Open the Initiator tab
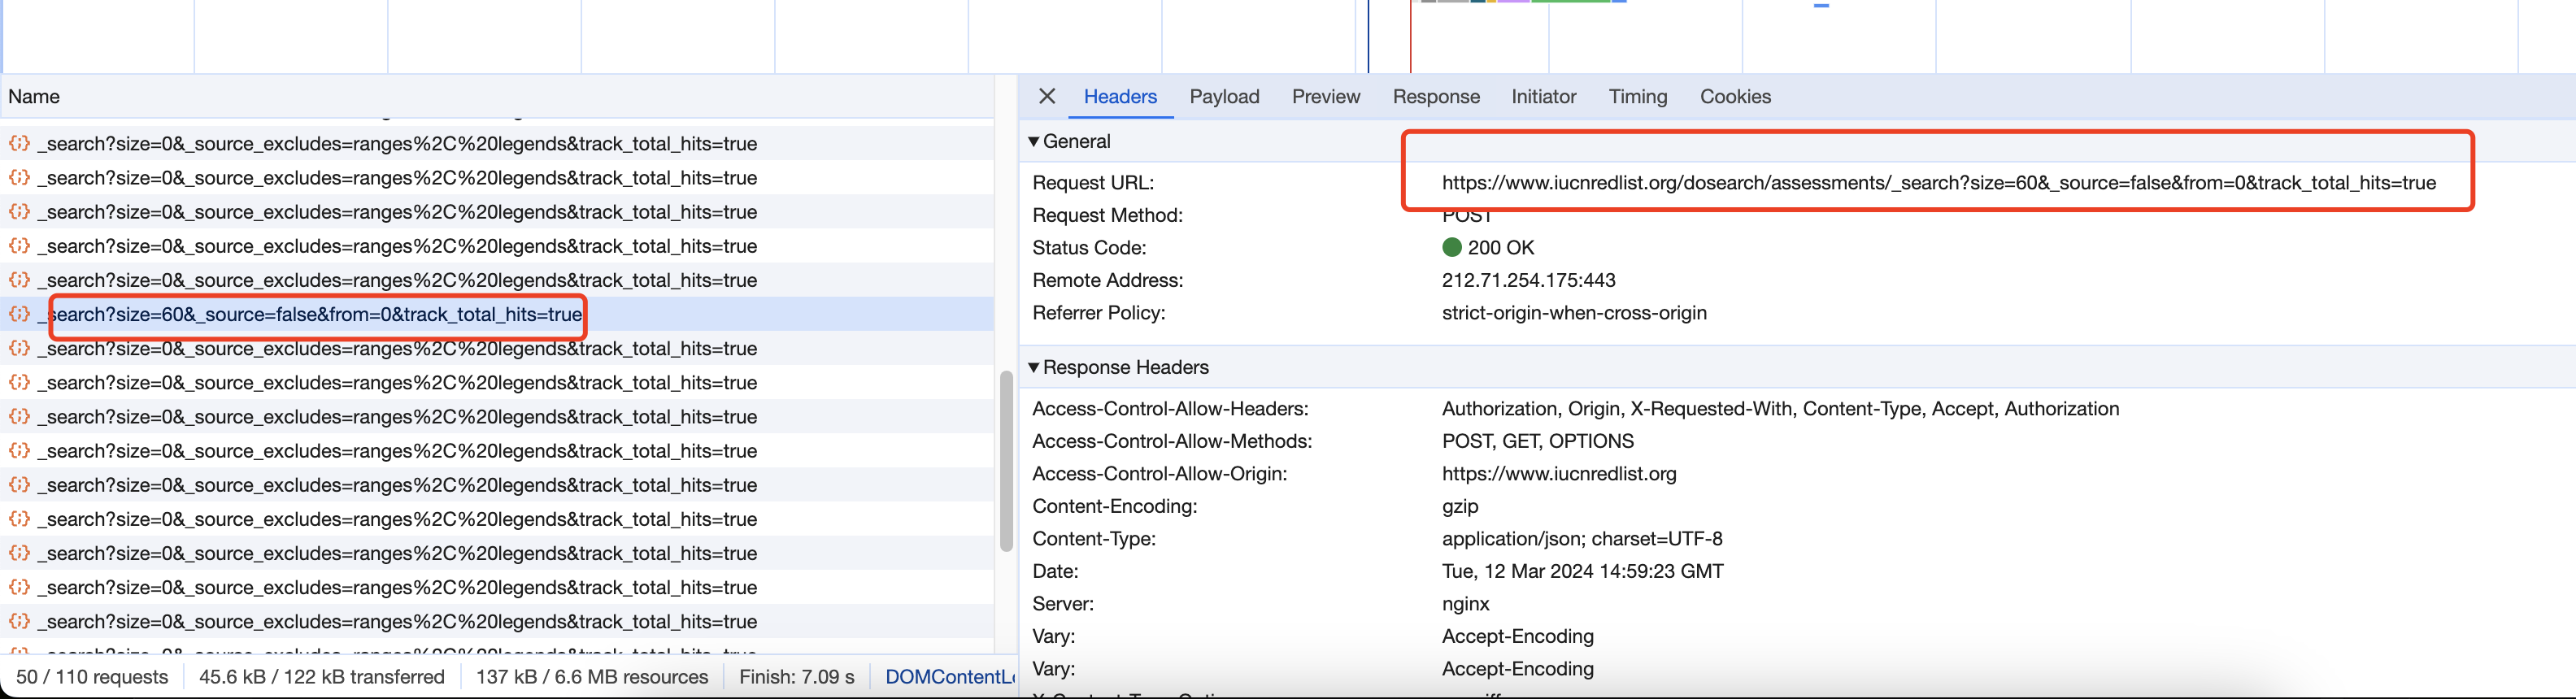Screen dimensions: 2576x699 click(1543, 96)
